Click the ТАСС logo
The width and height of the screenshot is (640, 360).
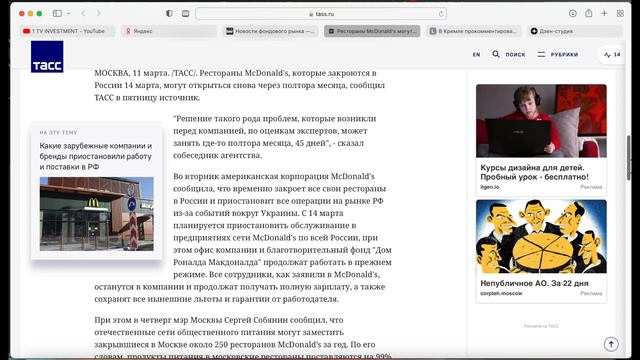tap(47, 57)
